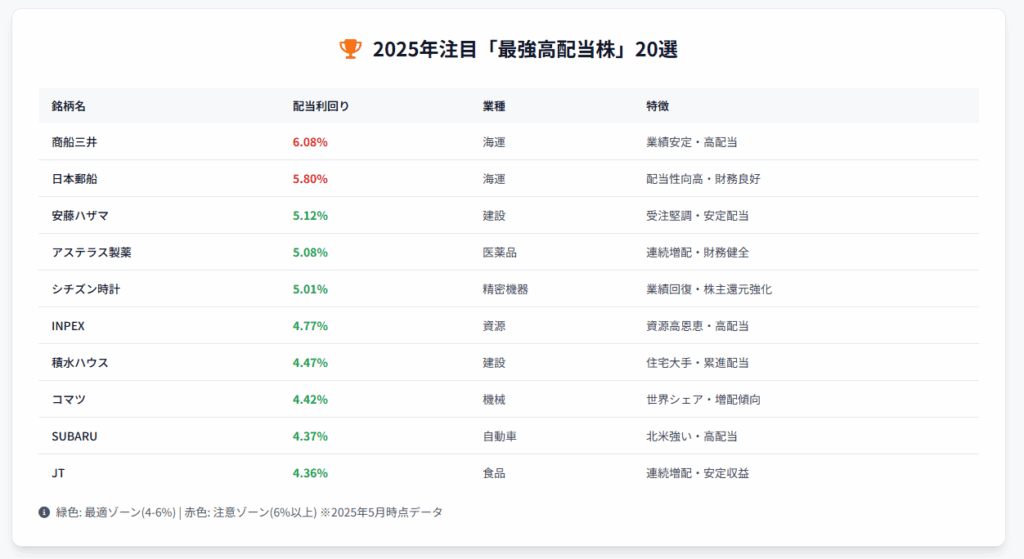Click the info icon in the footnote

[44, 513]
